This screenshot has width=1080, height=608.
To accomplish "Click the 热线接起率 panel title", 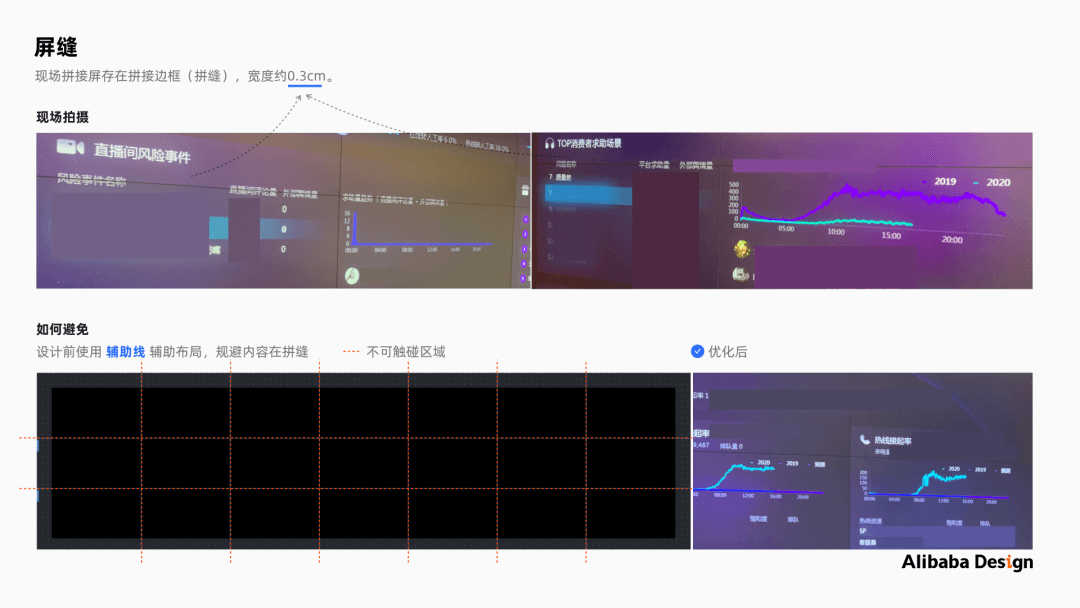I will coord(893,441).
